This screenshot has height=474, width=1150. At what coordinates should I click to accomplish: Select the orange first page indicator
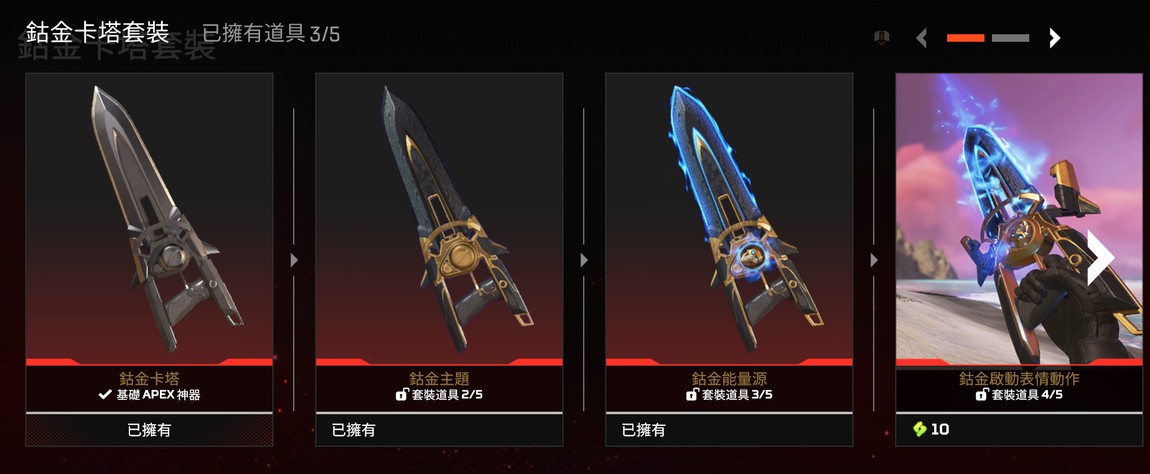tap(965, 38)
